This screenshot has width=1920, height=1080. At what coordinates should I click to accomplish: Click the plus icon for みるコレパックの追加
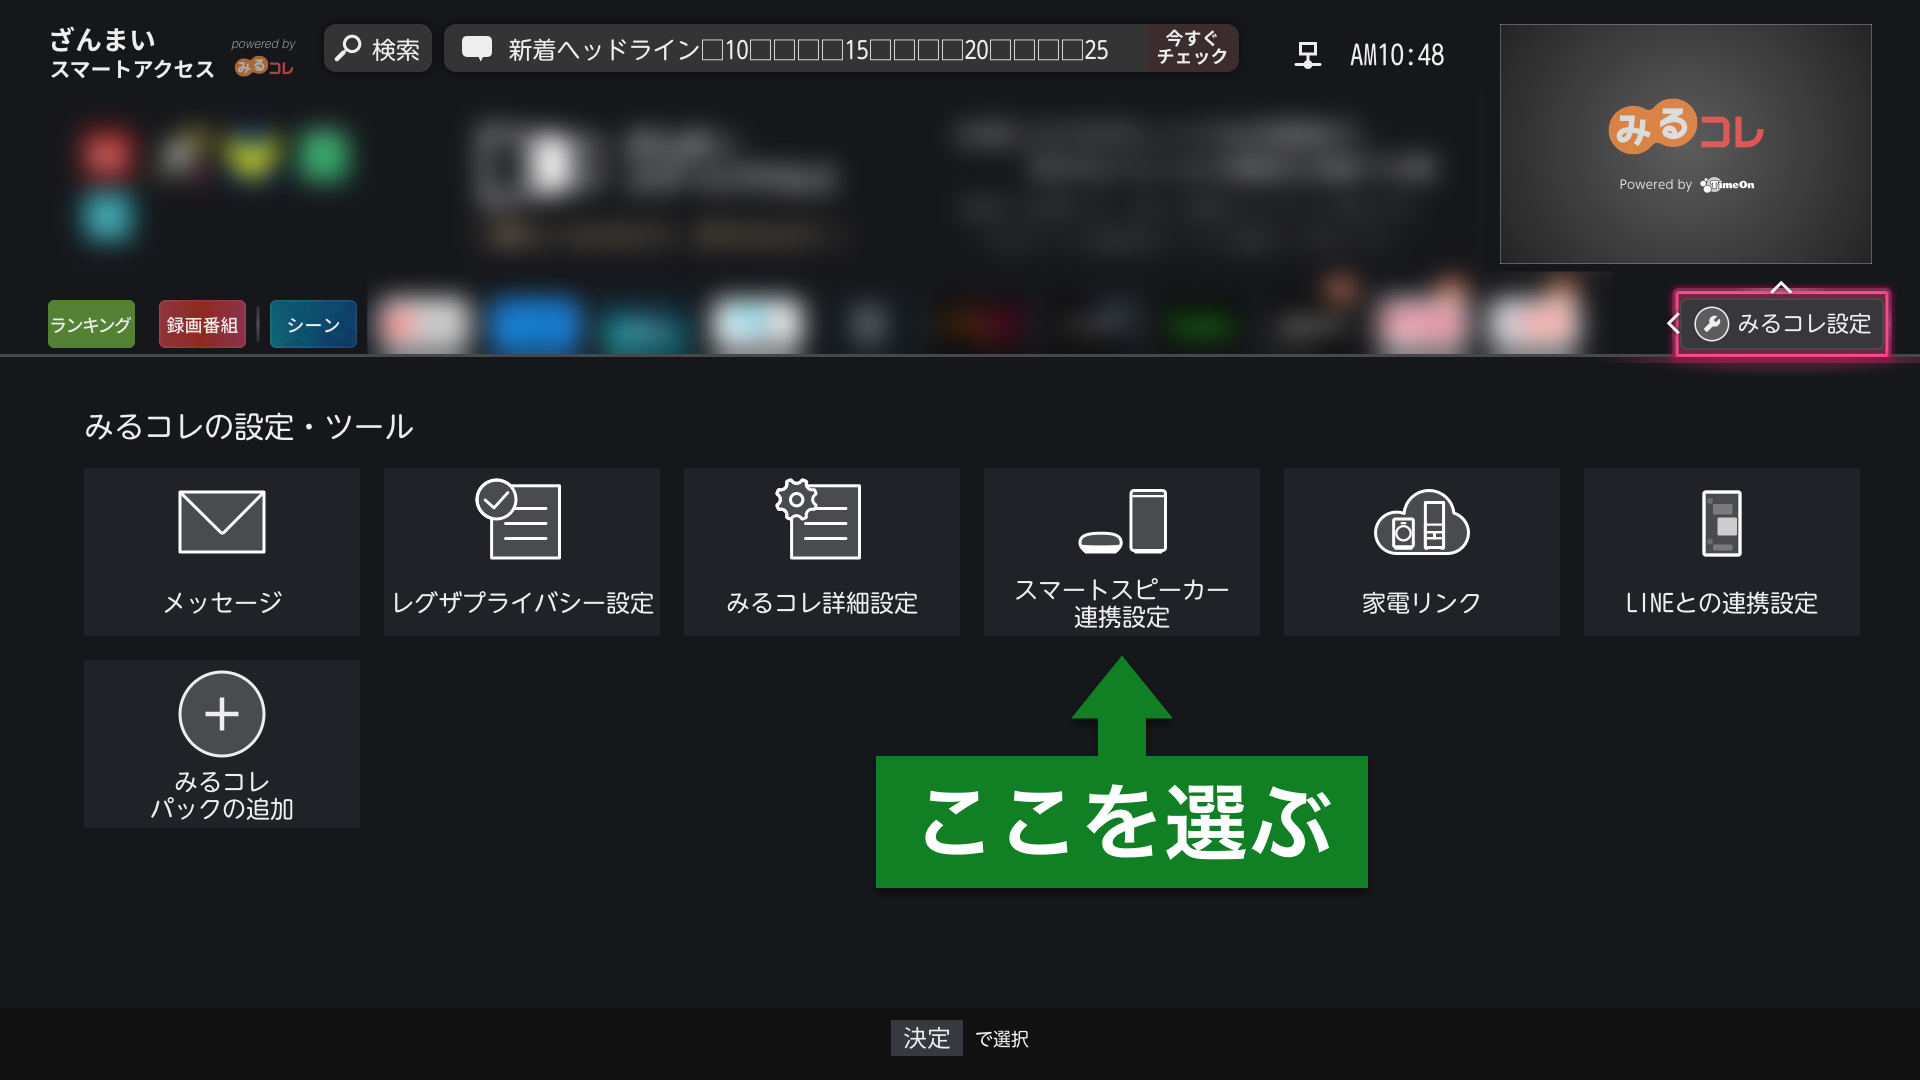[x=221, y=714]
